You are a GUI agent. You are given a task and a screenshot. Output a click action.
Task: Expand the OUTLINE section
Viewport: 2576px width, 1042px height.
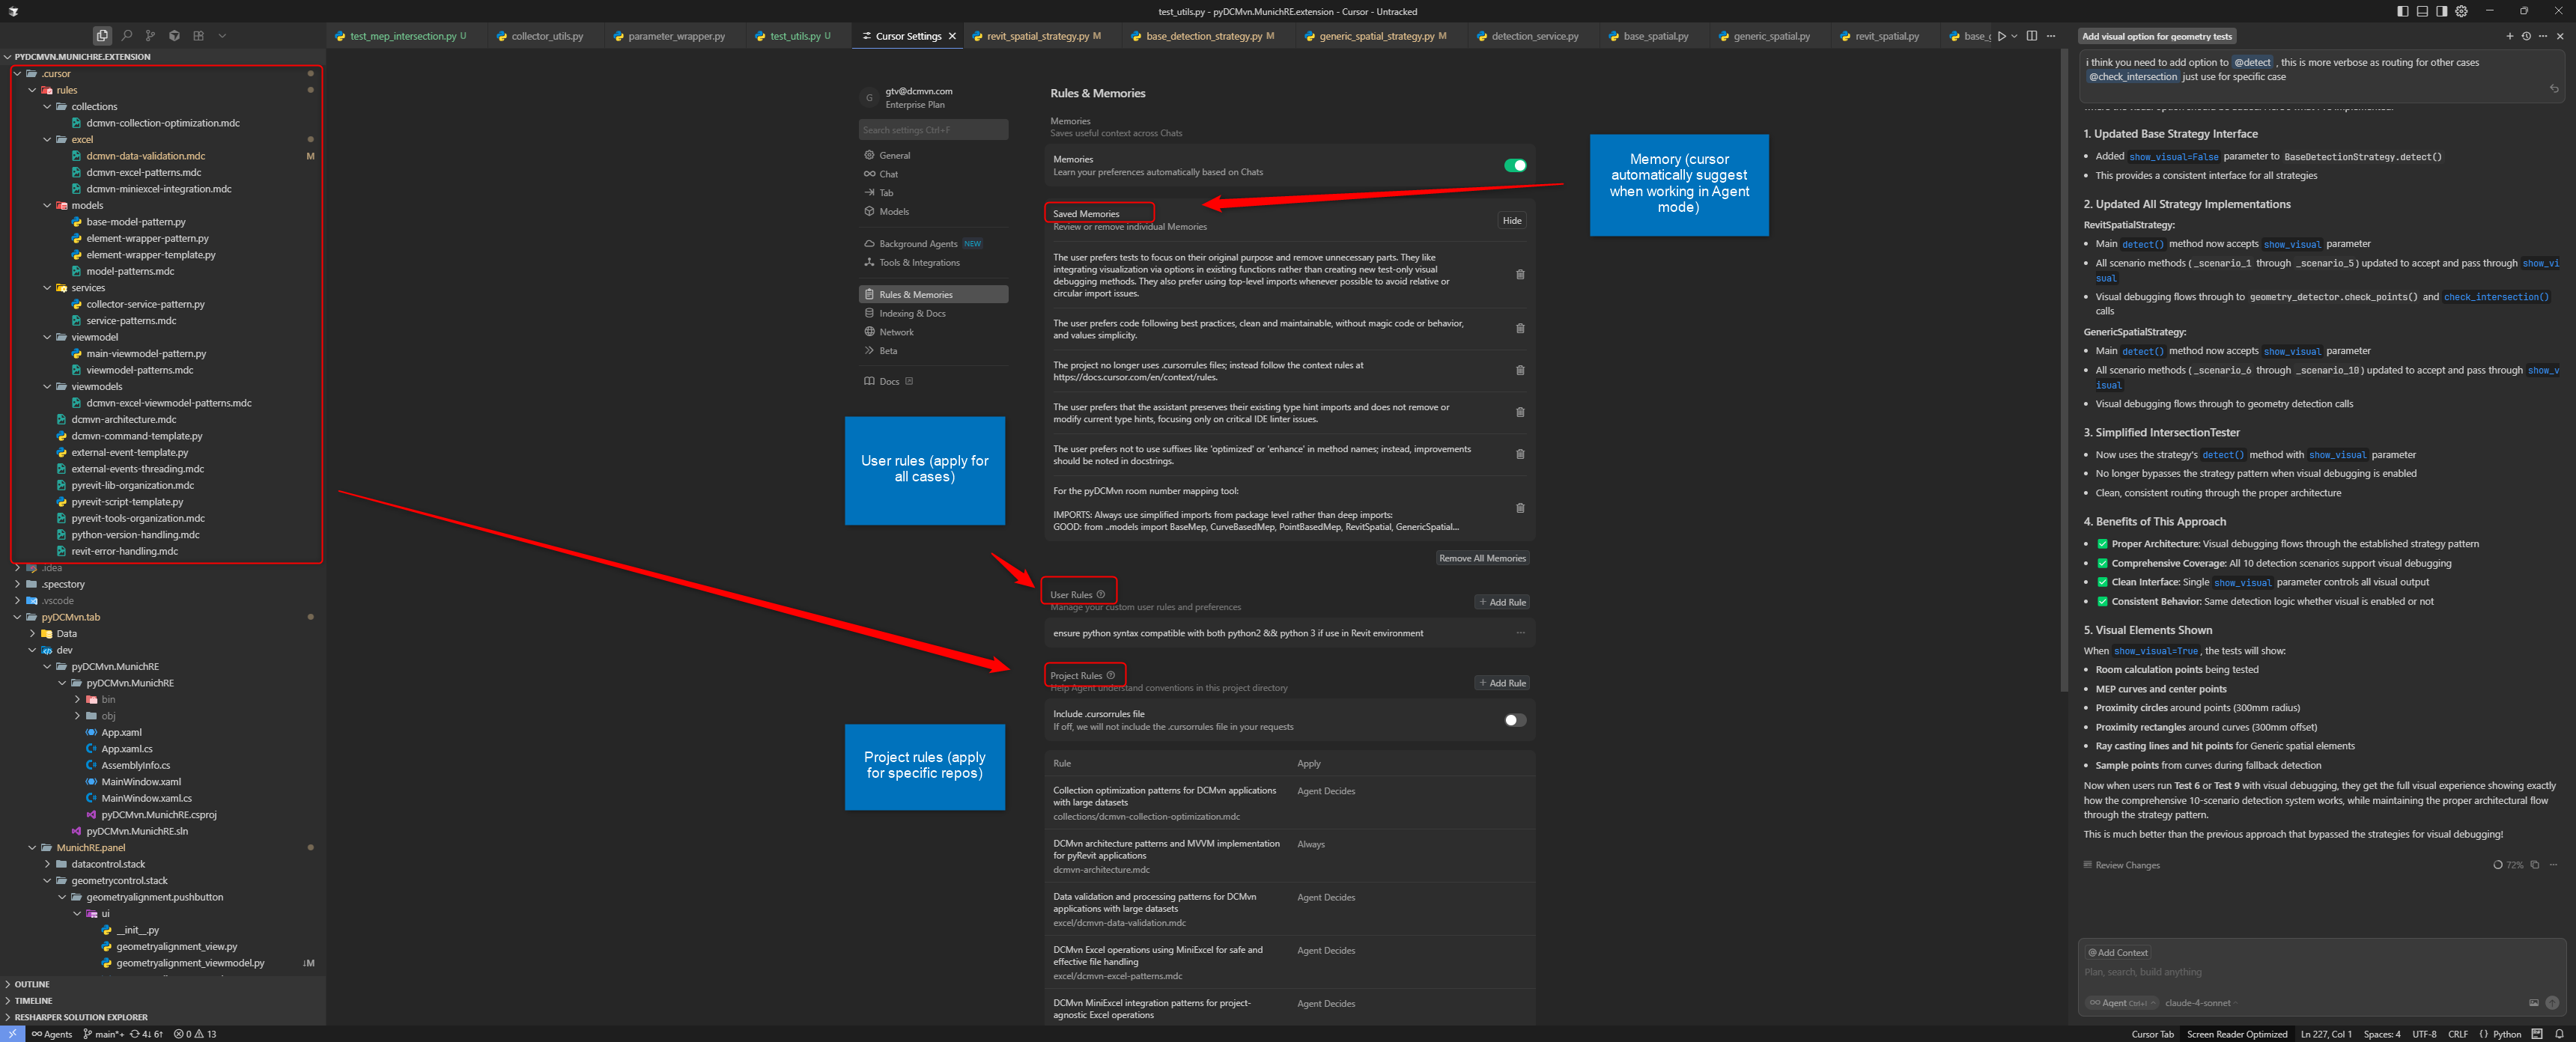pyautogui.click(x=31, y=984)
